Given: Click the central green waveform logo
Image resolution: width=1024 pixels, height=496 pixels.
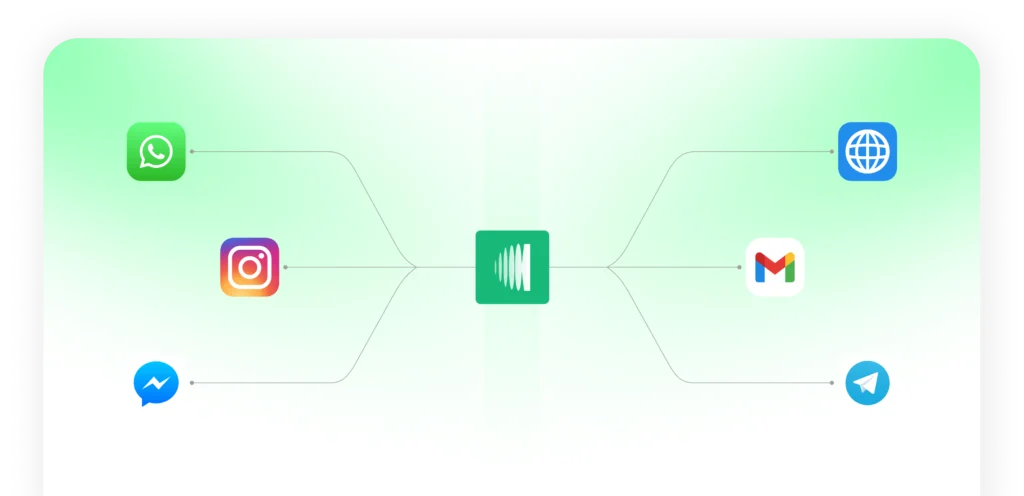Looking at the screenshot, I should [512, 267].
